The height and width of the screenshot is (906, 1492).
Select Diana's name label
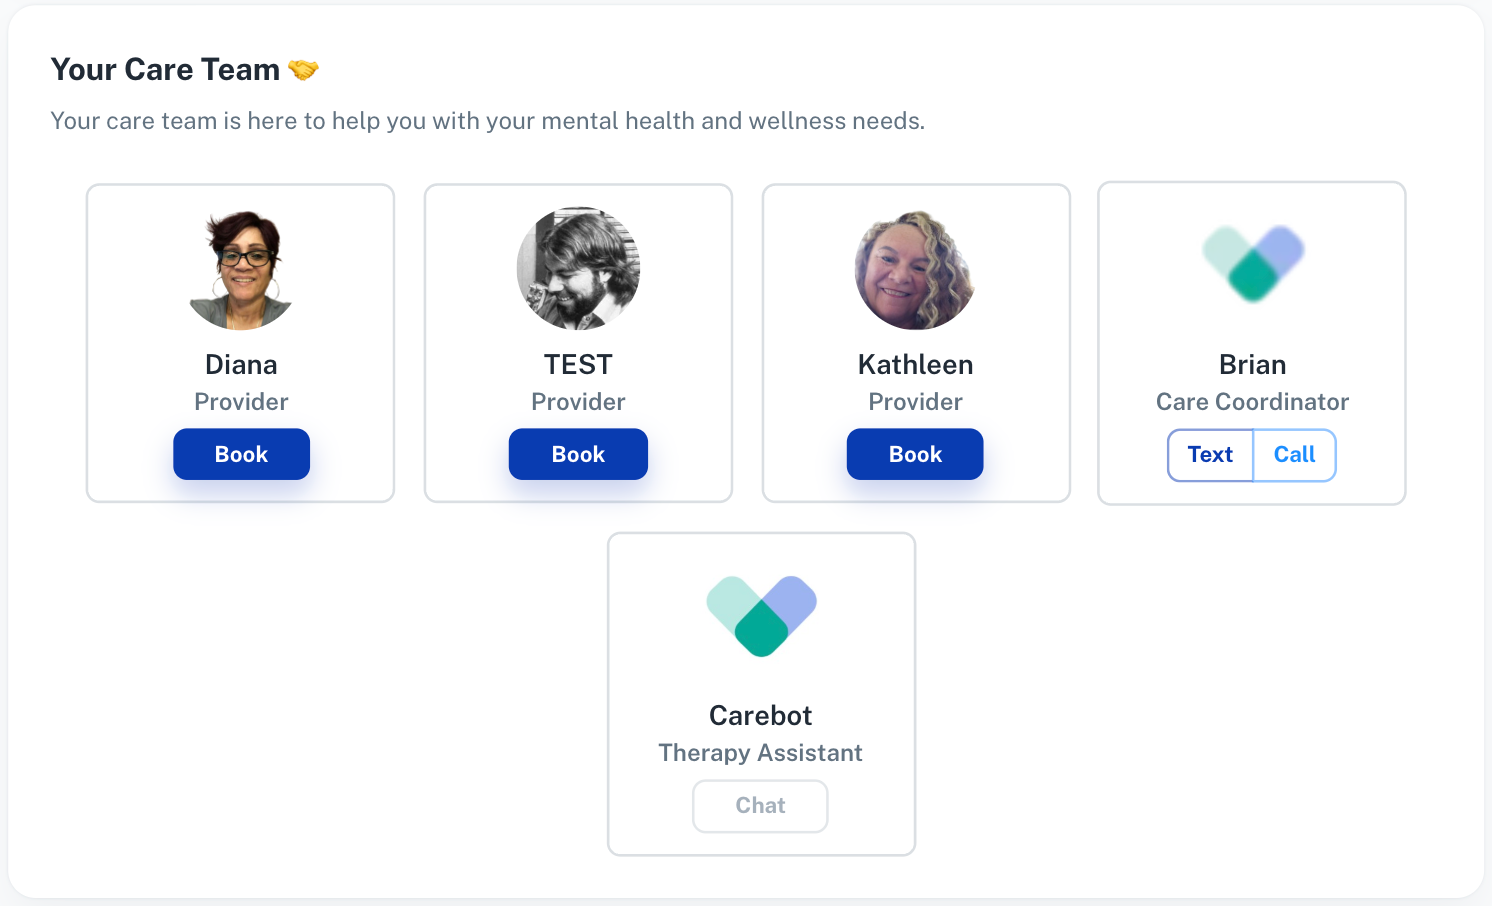coord(241,365)
